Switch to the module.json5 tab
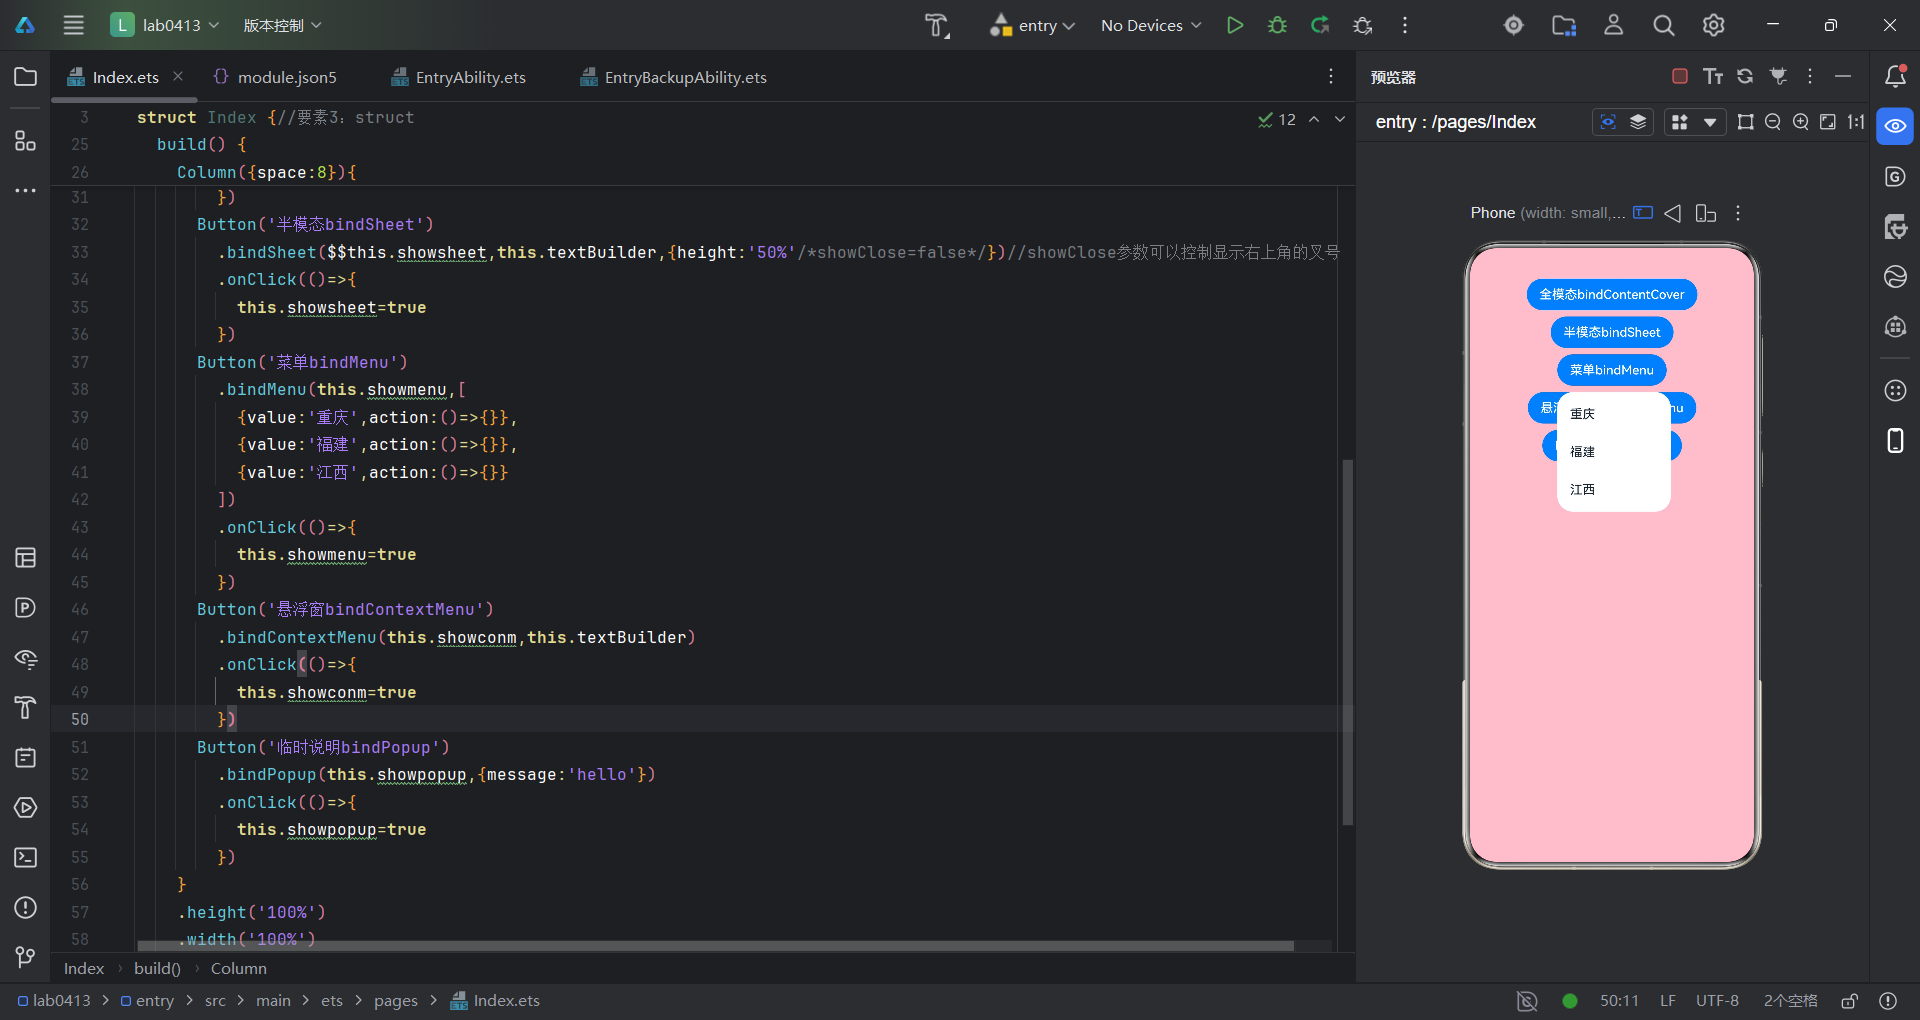The width and height of the screenshot is (1920, 1020). [275, 77]
